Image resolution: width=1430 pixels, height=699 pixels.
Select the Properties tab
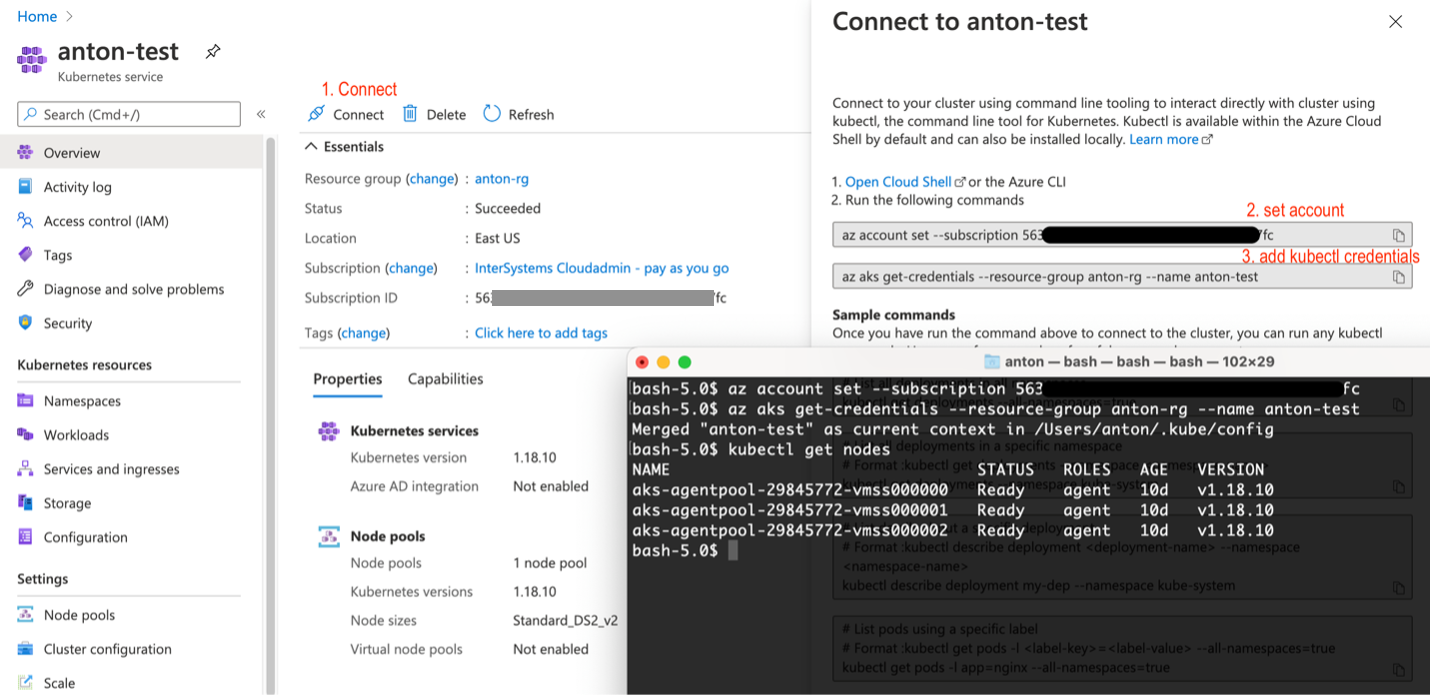pos(347,379)
